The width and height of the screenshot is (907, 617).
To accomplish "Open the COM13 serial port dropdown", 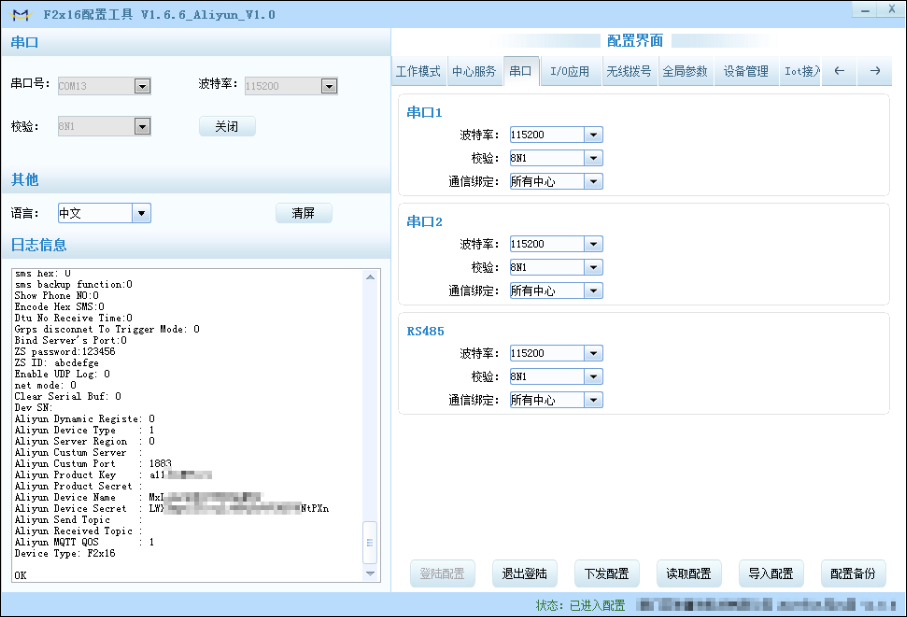I will coord(142,86).
